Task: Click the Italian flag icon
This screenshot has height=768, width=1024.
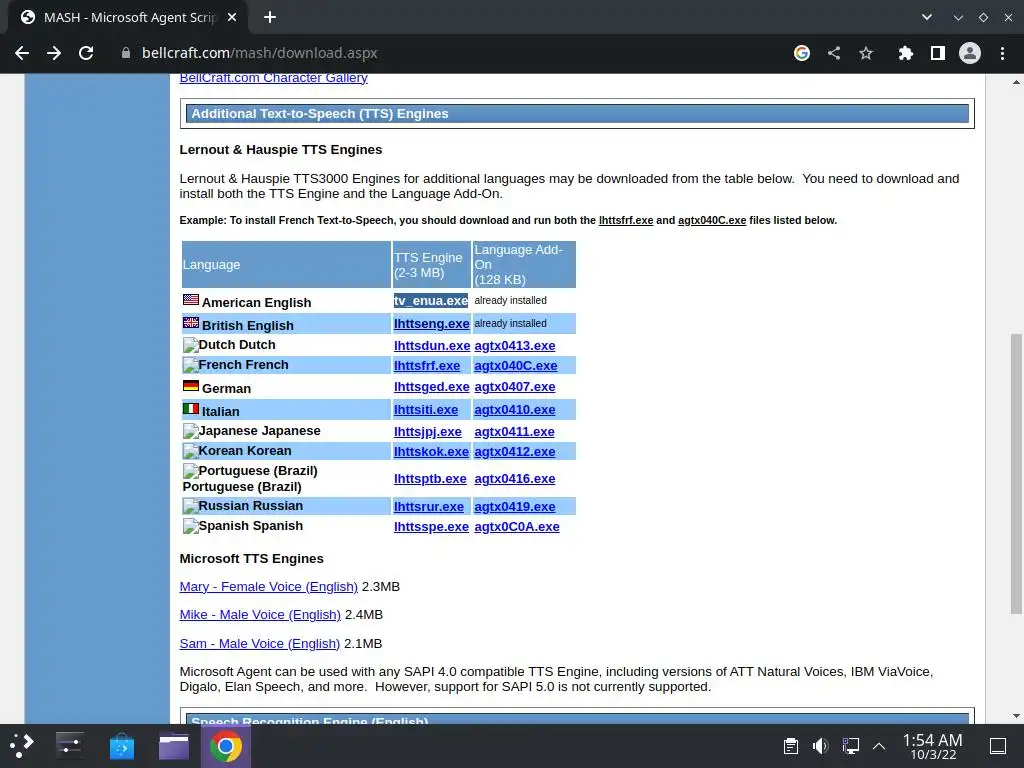Action: click(191, 409)
